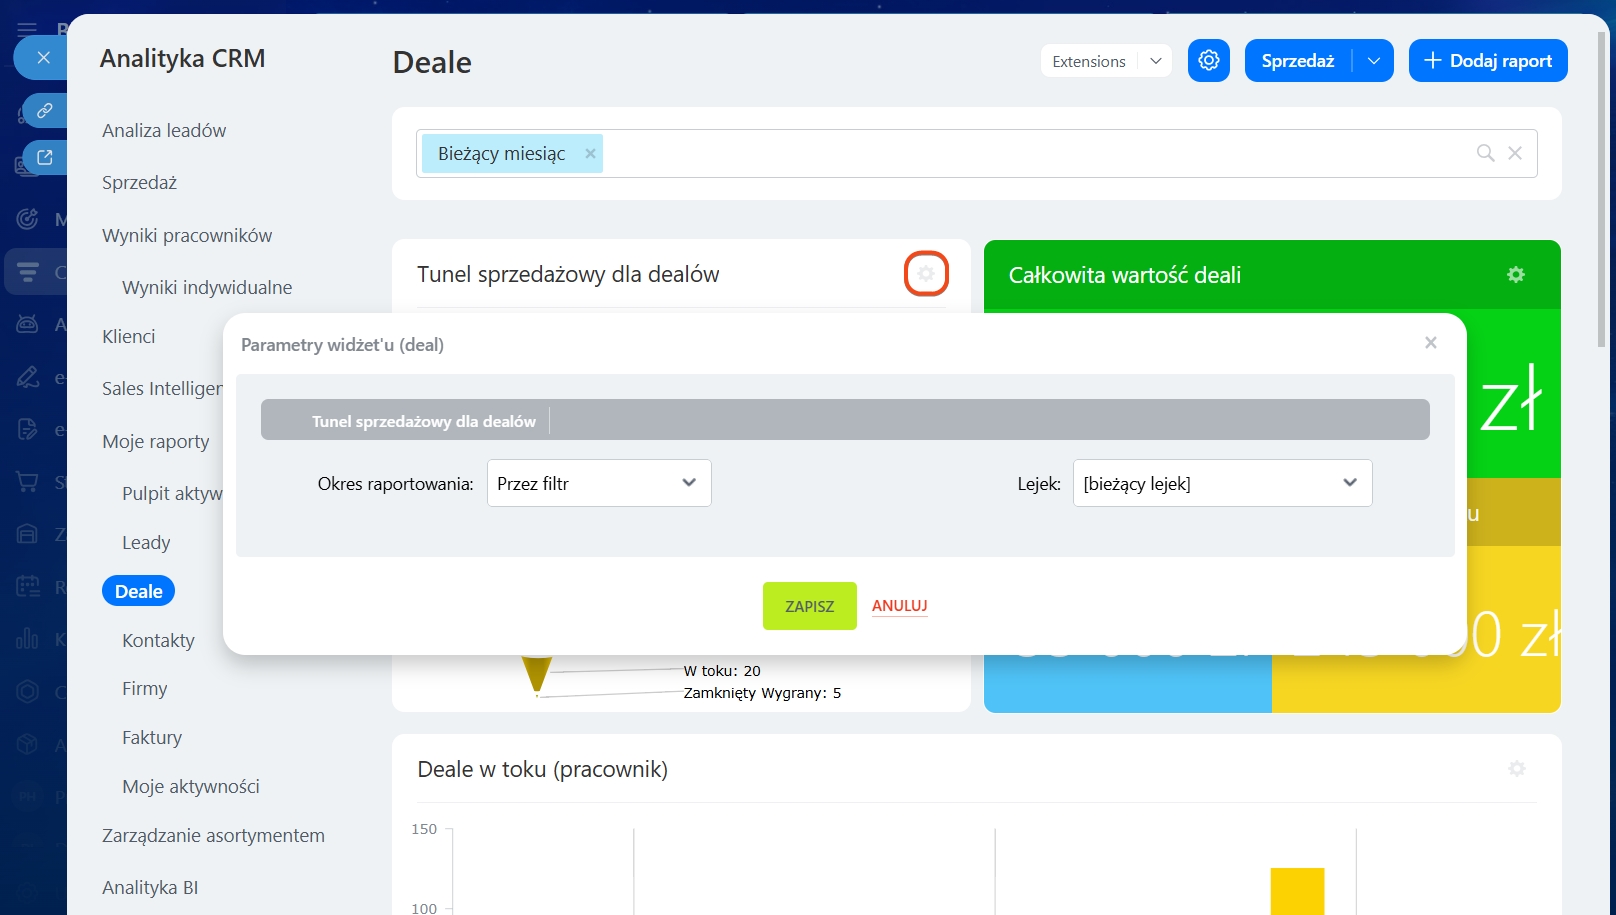
Task: Click the blue settings gear button in header
Action: (x=1208, y=61)
